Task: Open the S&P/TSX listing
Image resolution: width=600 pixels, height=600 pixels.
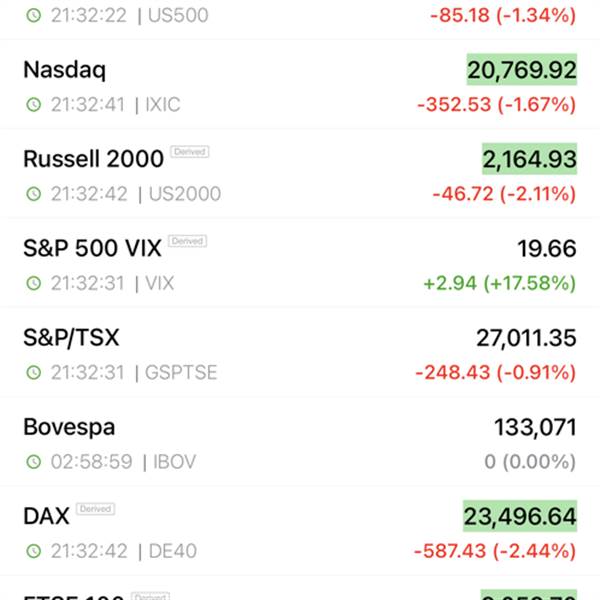Action: [x=300, y=352]
